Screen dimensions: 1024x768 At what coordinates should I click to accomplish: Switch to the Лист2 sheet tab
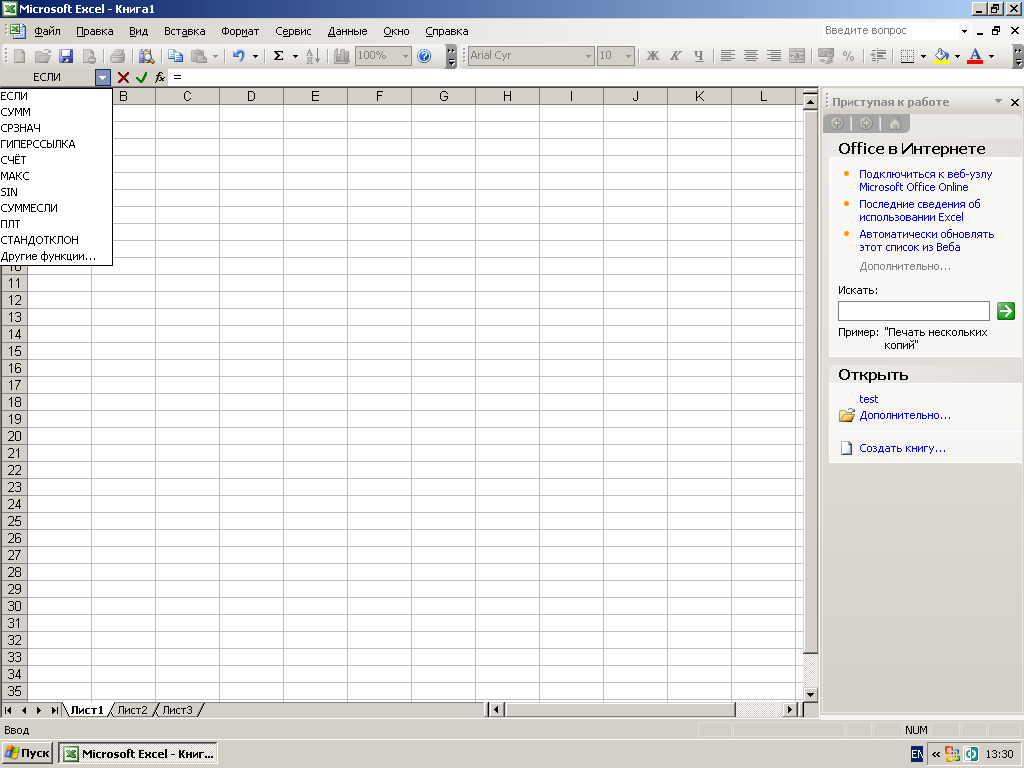(x=133, y=710)
